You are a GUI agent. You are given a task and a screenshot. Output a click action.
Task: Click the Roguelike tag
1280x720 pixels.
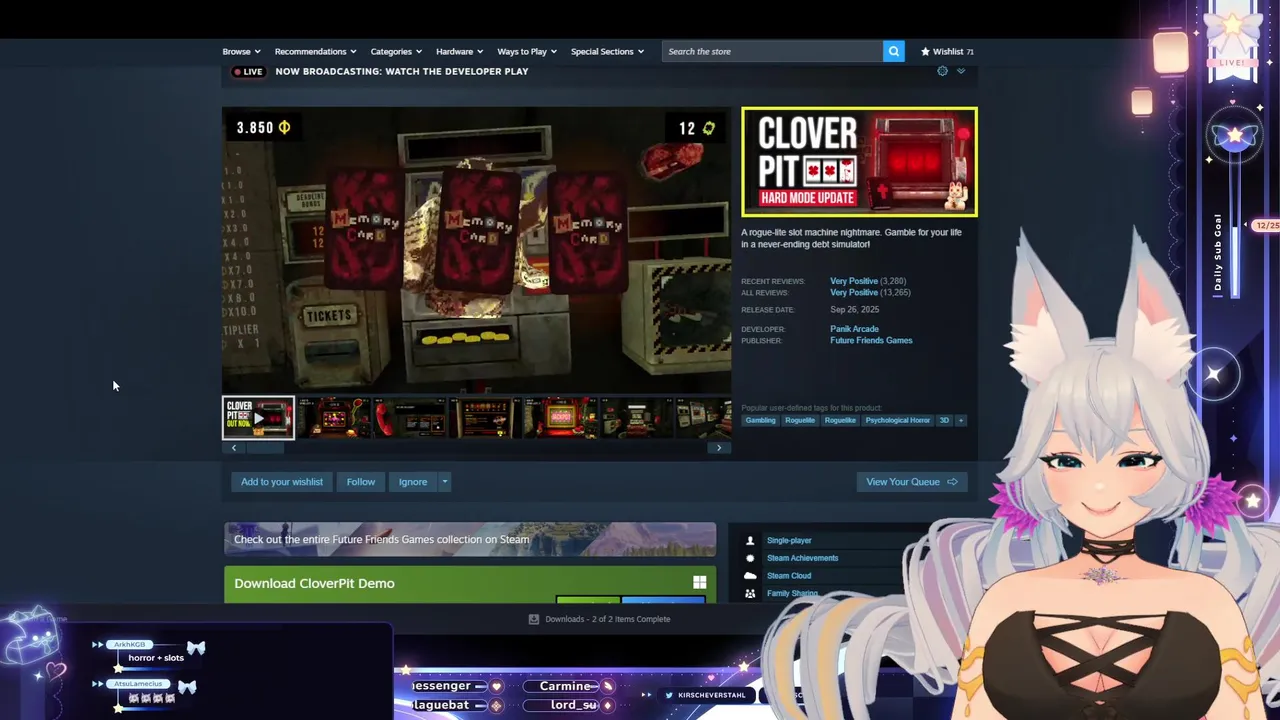point(840,420)
